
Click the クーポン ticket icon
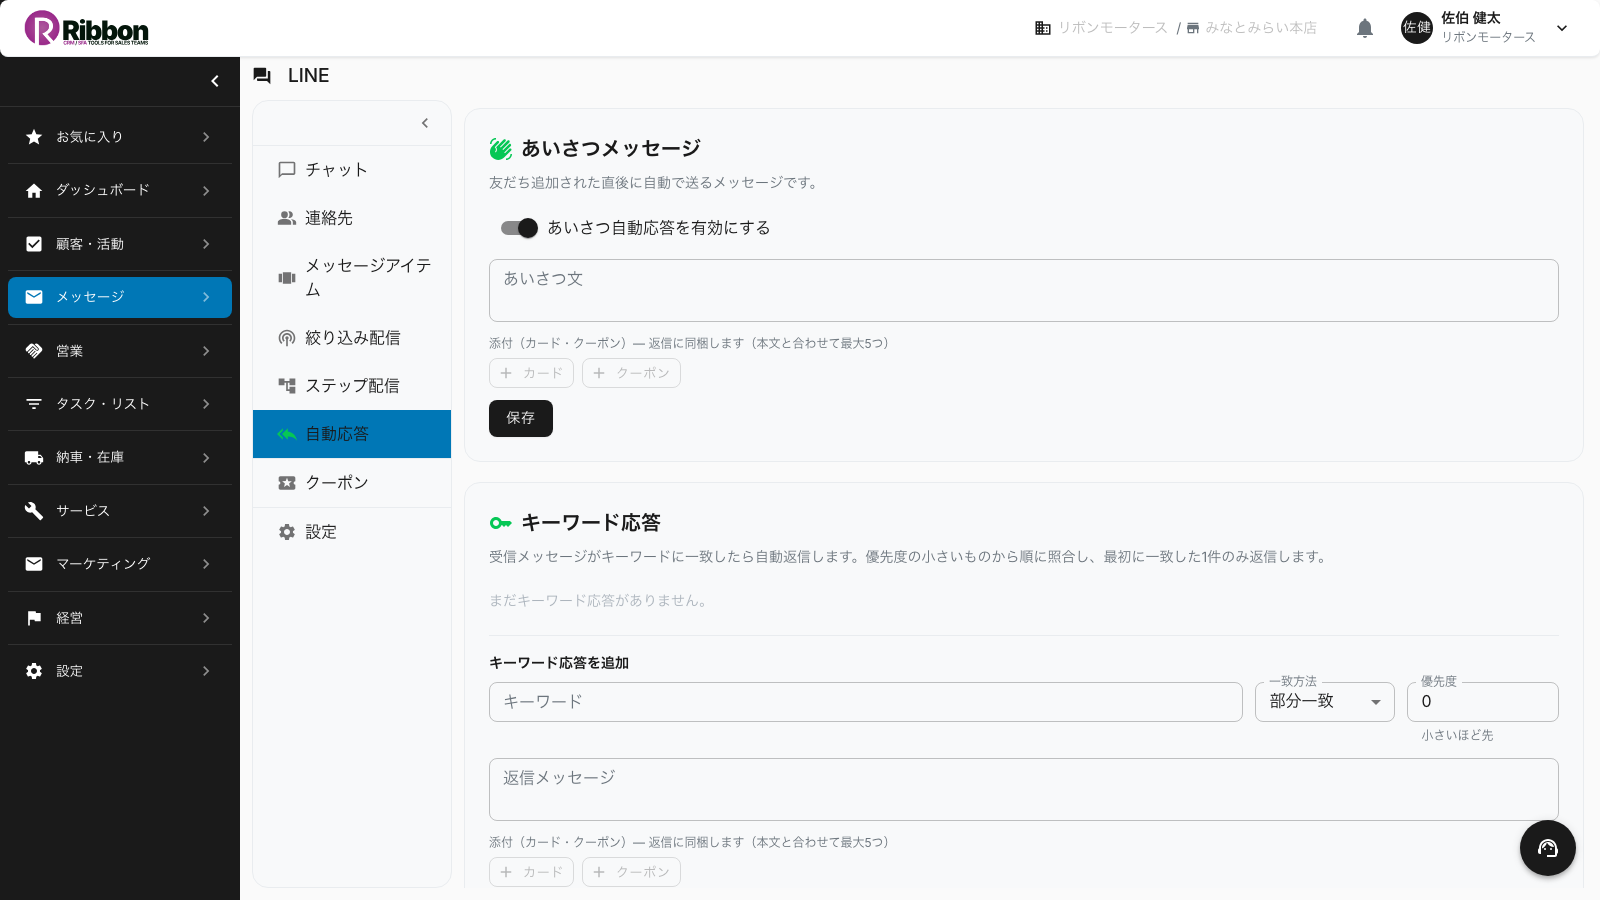point(287,483)
